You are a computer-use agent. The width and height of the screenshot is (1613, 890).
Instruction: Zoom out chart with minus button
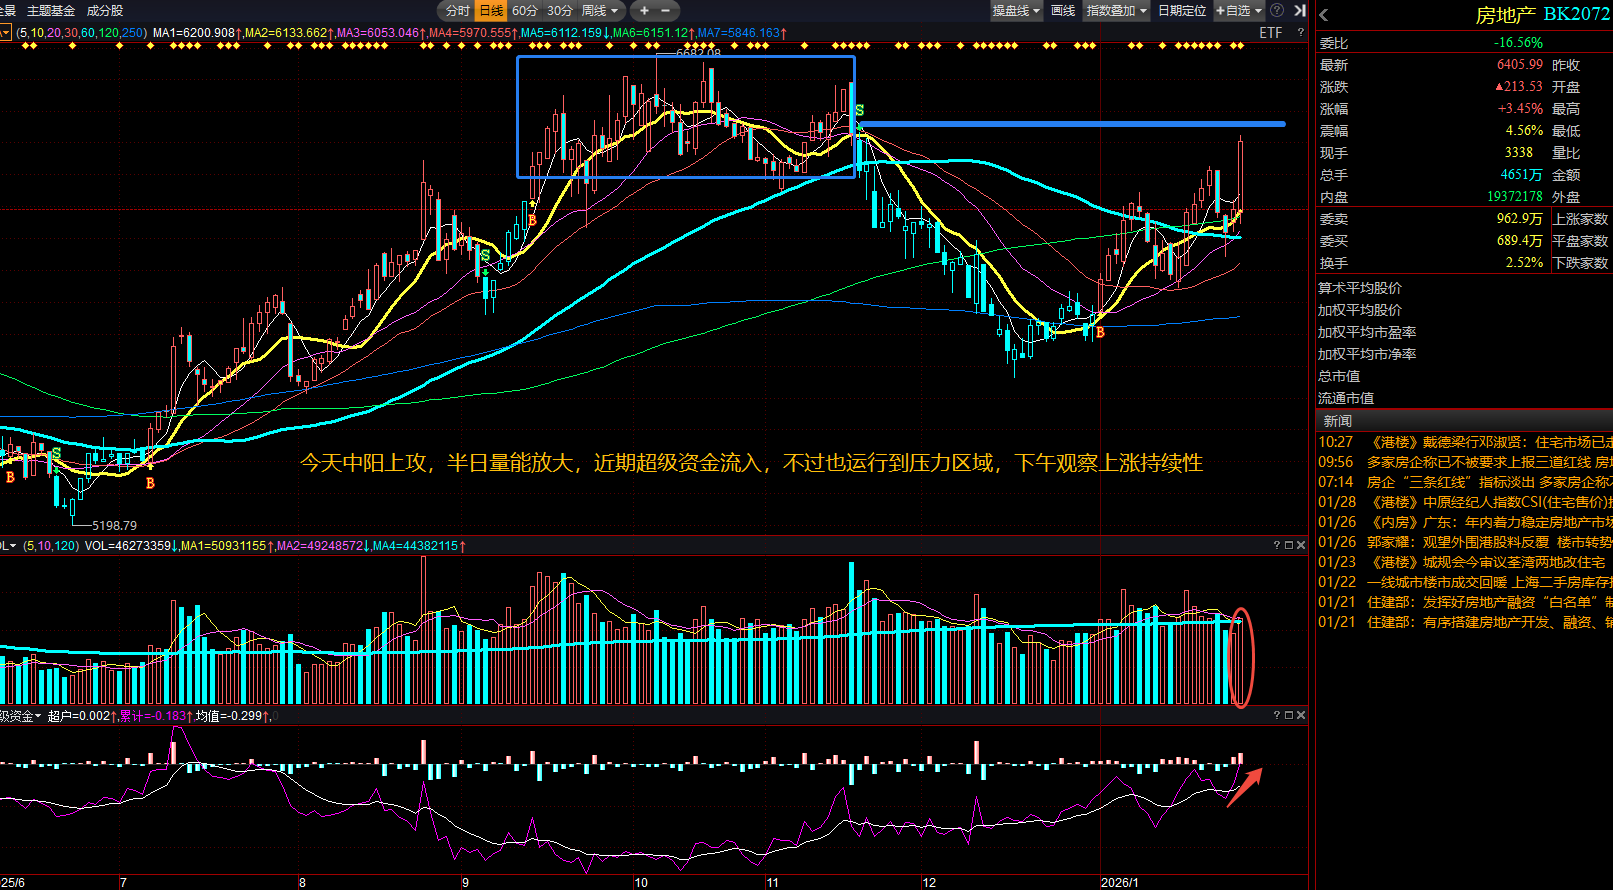pos(666,11)
